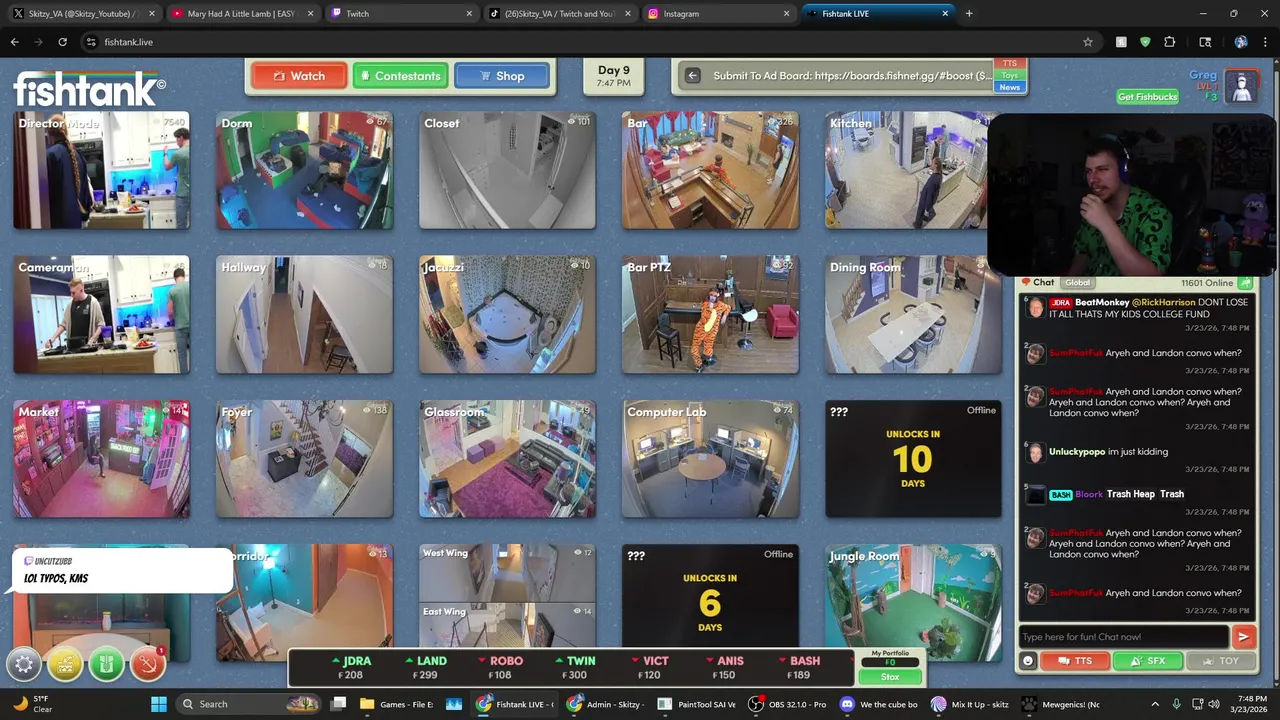Click the TTS button under chat
1280x720 pixels.
pyautogui.click(x=1076, y=661)
